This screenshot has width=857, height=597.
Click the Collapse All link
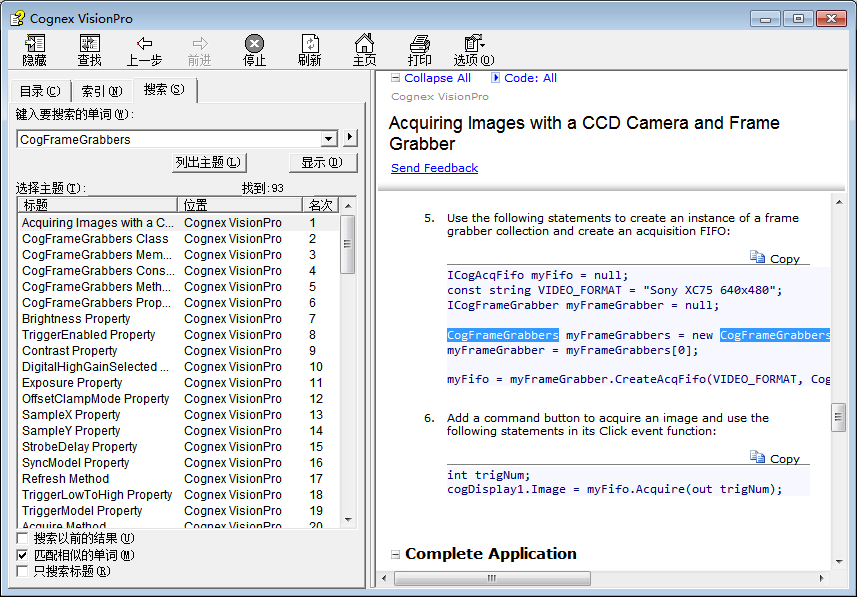[437, 78]
